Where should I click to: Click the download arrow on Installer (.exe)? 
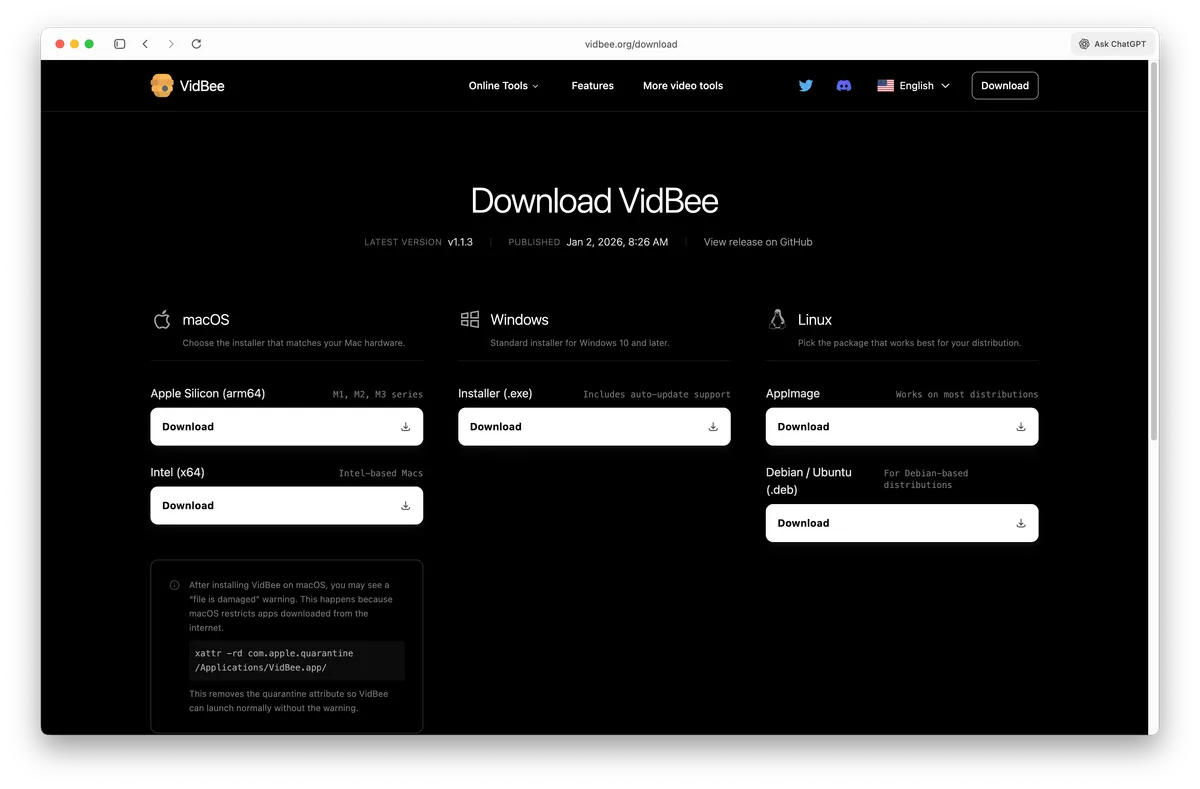713,426
